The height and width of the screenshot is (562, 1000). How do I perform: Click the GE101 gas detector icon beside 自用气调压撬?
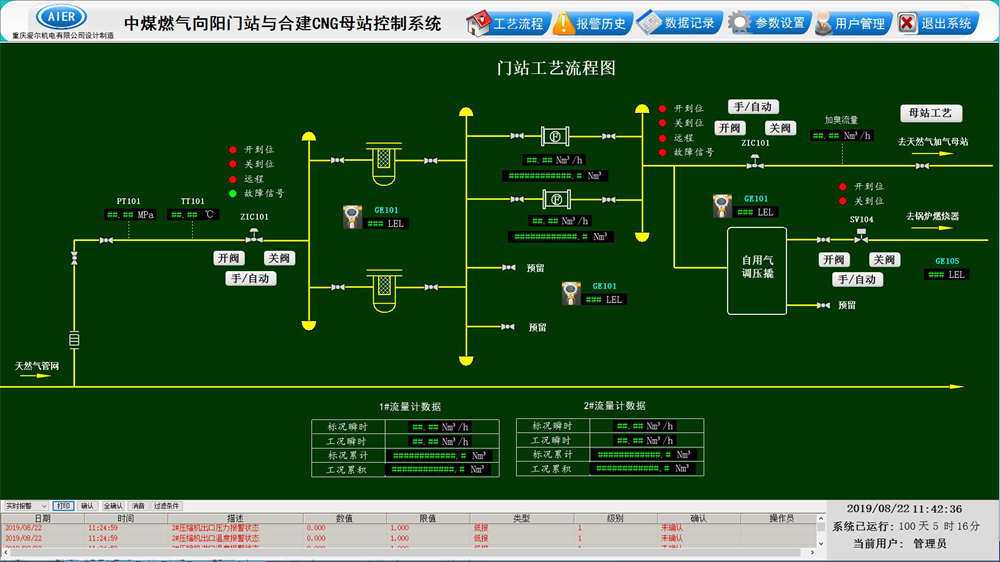tap(722, 206)
